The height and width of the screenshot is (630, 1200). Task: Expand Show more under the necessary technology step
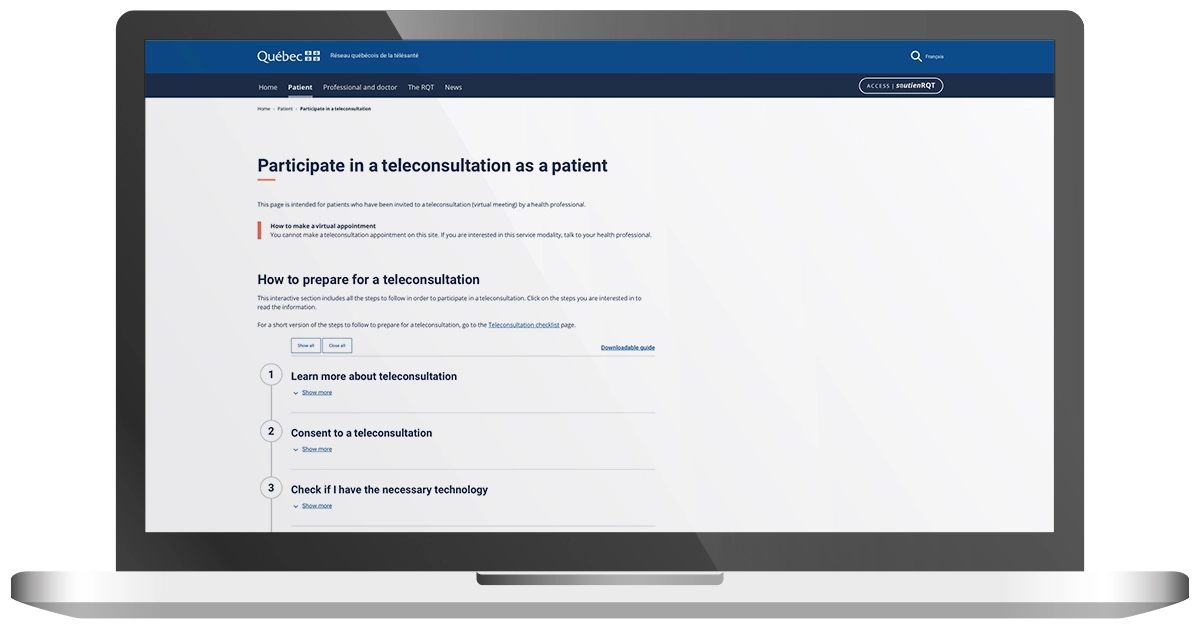pos(316,505)
